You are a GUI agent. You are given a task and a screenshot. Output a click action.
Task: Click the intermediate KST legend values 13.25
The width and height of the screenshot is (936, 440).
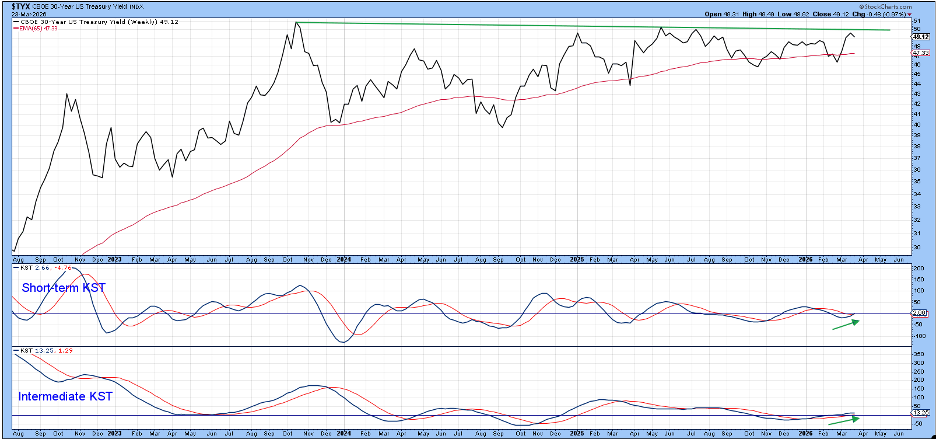44,351
